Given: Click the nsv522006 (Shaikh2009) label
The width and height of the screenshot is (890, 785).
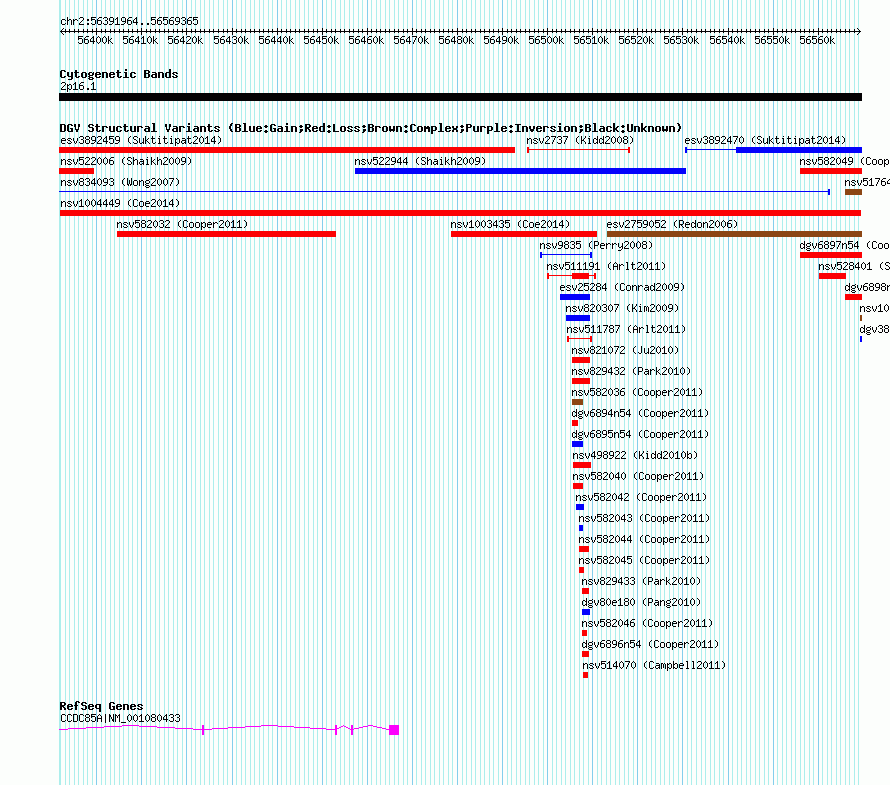Looking at the screenshot, I should [126, 161].
